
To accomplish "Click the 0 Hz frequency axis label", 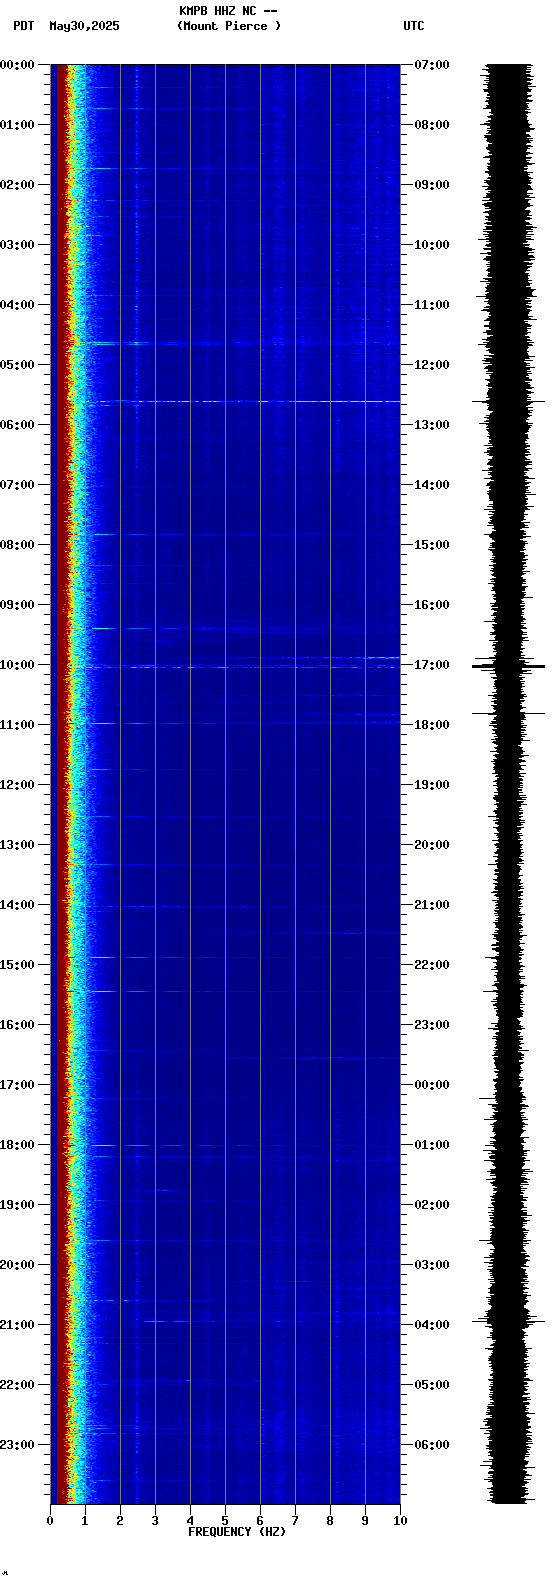I will pos(50,1521).
